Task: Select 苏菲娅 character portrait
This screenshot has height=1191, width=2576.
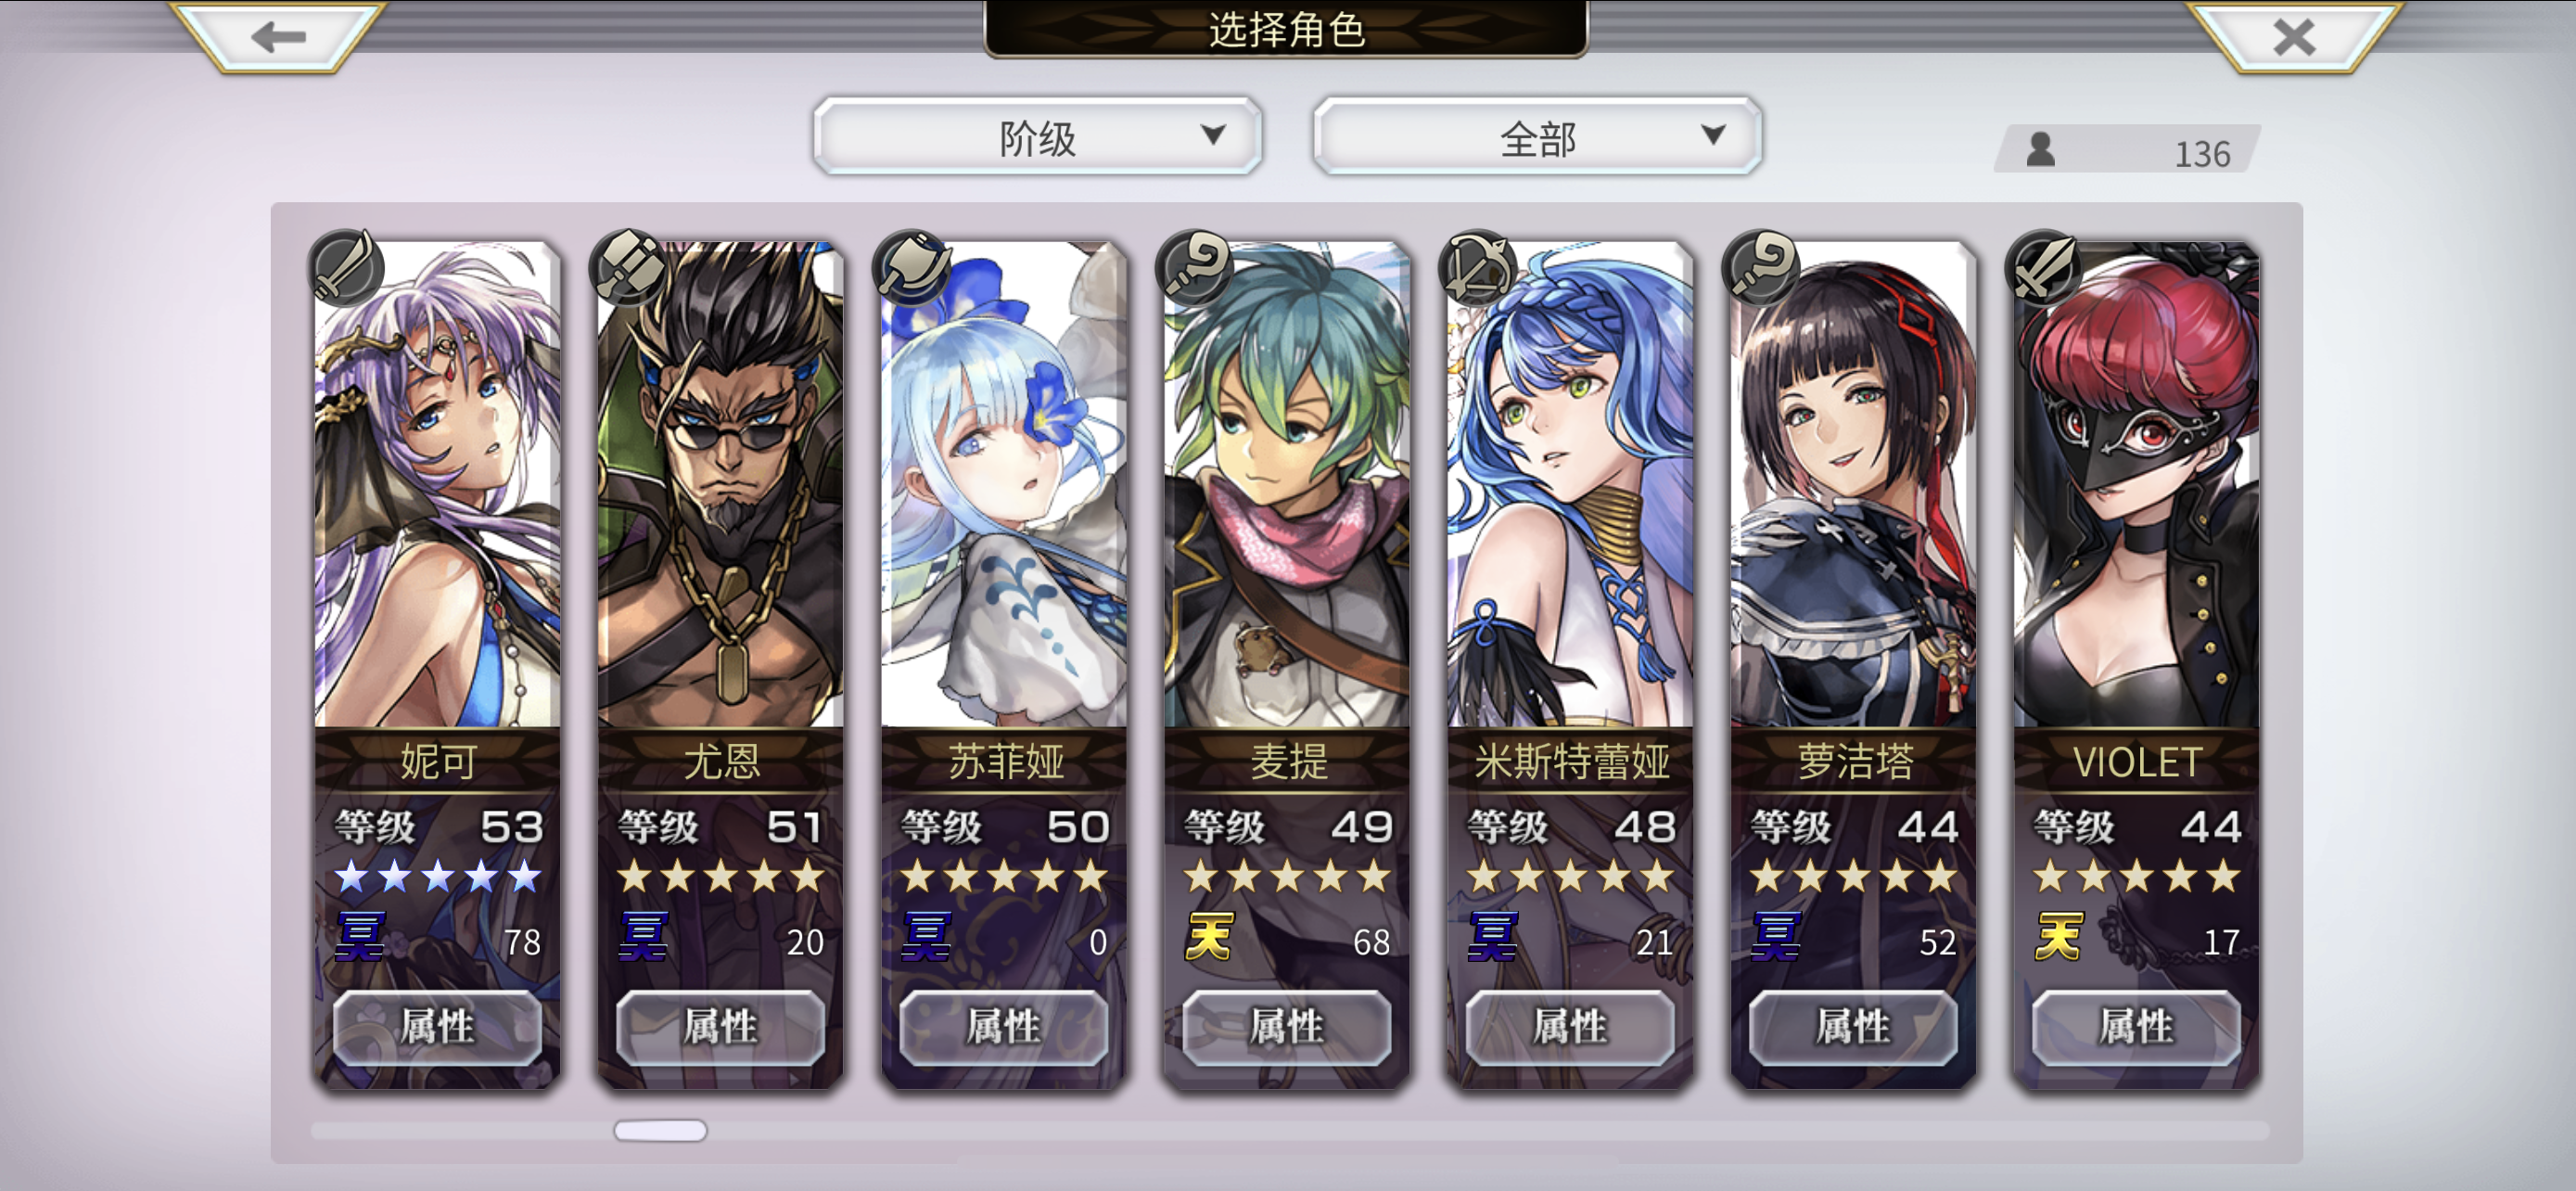Action: pos(1004,484)
